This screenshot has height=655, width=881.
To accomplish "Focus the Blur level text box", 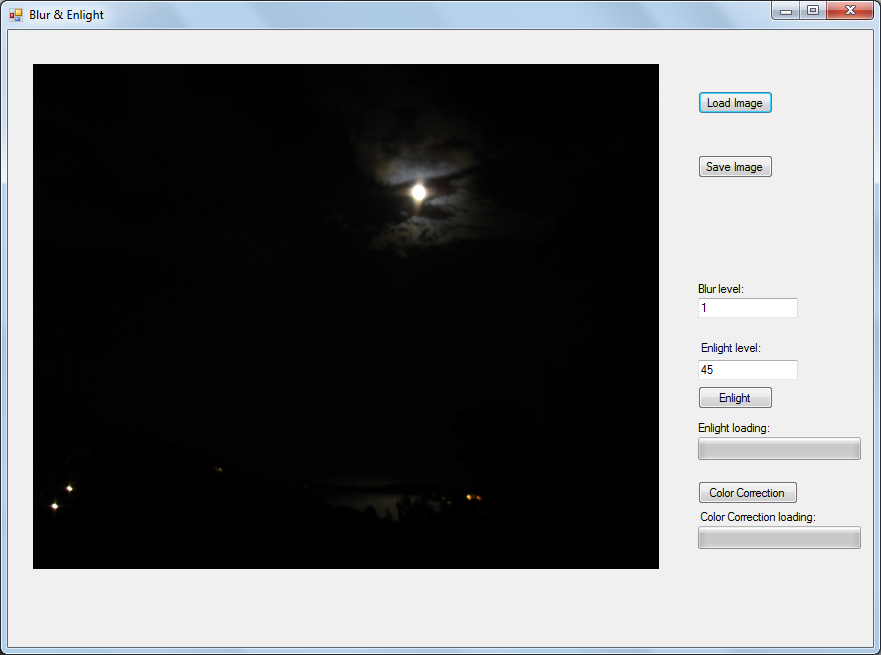I will click(x=747, y=308).
